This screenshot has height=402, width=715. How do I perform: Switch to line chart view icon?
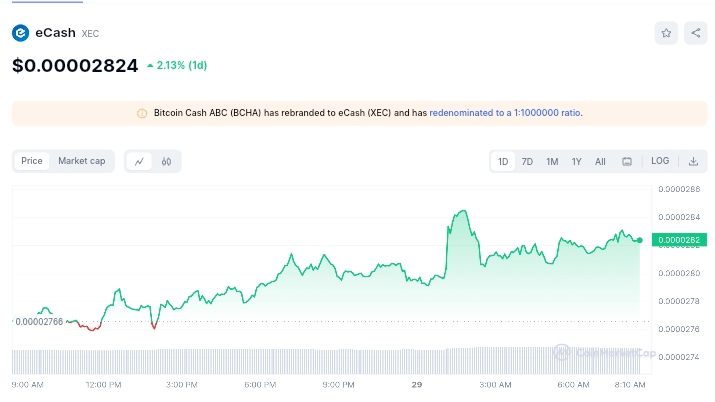[139, 161]
